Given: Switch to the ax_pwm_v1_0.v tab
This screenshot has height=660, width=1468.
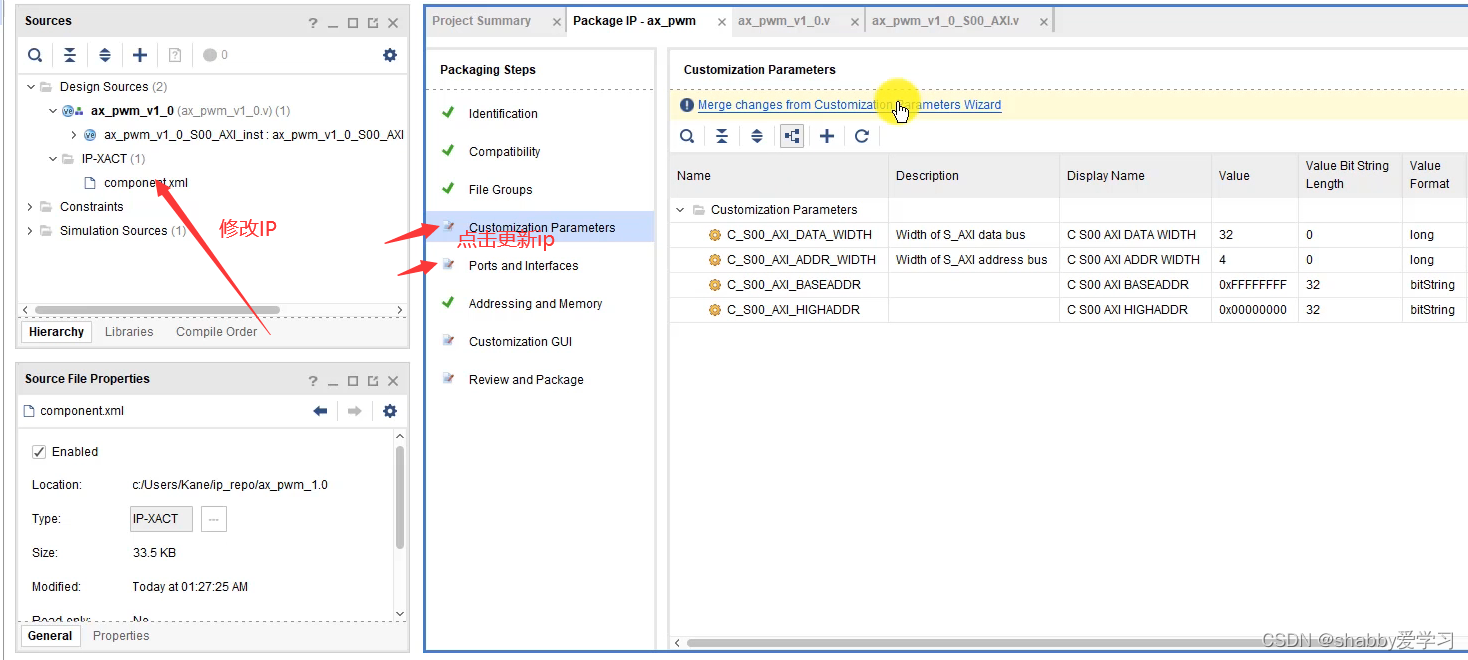Looking at the screenshot, I should tap(783, 21).
